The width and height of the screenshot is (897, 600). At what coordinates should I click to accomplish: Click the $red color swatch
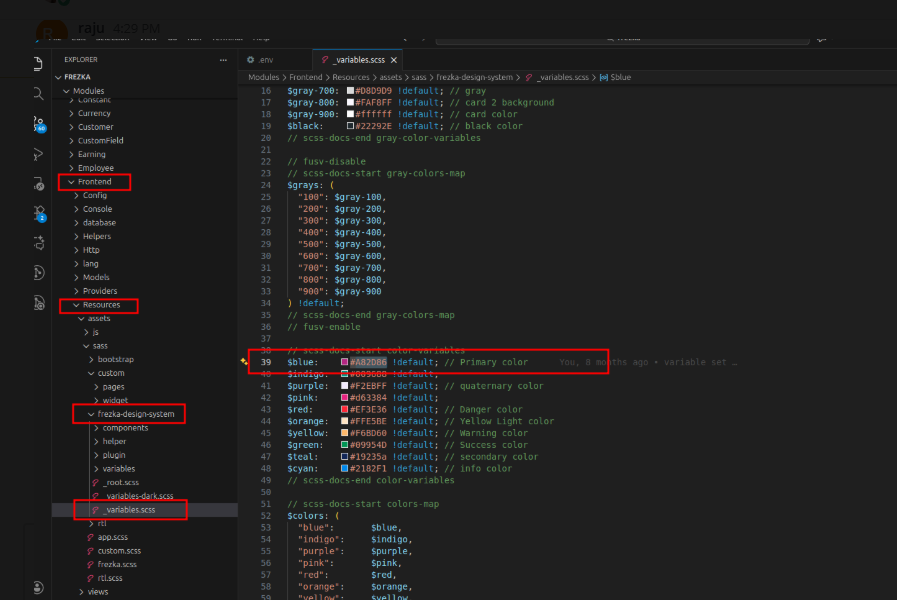click(345, 409)
